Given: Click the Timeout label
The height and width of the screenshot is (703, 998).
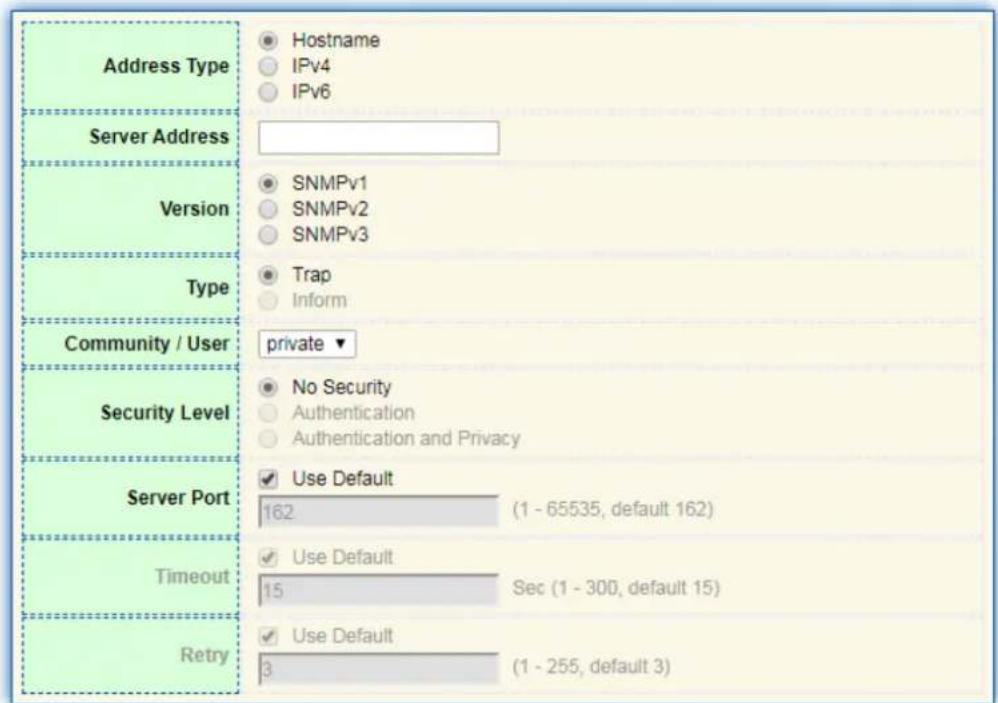Looking at the screenshot, I should click(x=192, y=576).
